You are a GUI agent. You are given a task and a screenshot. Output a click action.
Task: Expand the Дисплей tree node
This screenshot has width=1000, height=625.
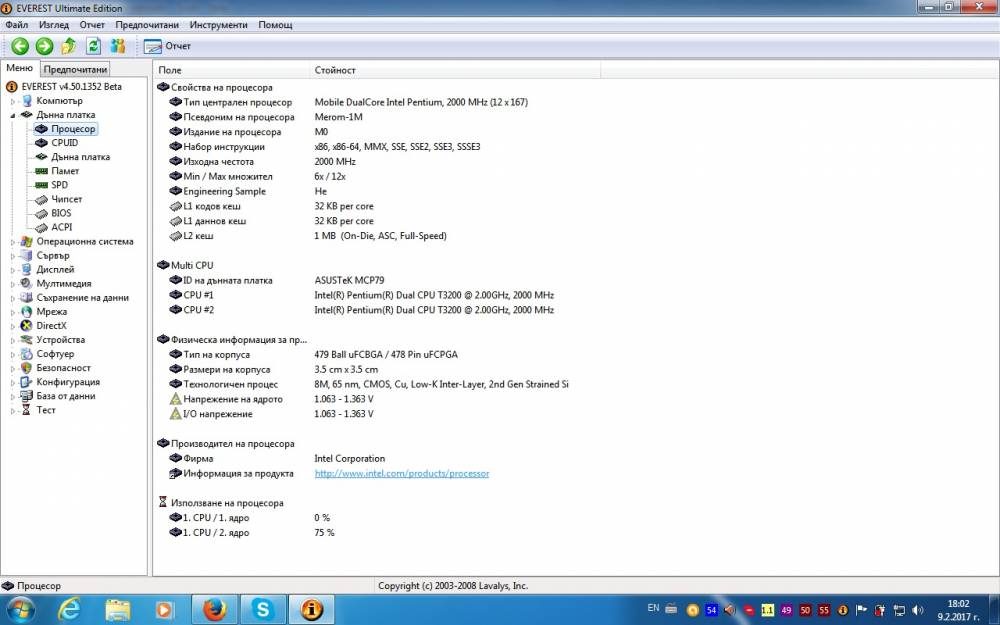pyautogui.click(x=12, y=270)
